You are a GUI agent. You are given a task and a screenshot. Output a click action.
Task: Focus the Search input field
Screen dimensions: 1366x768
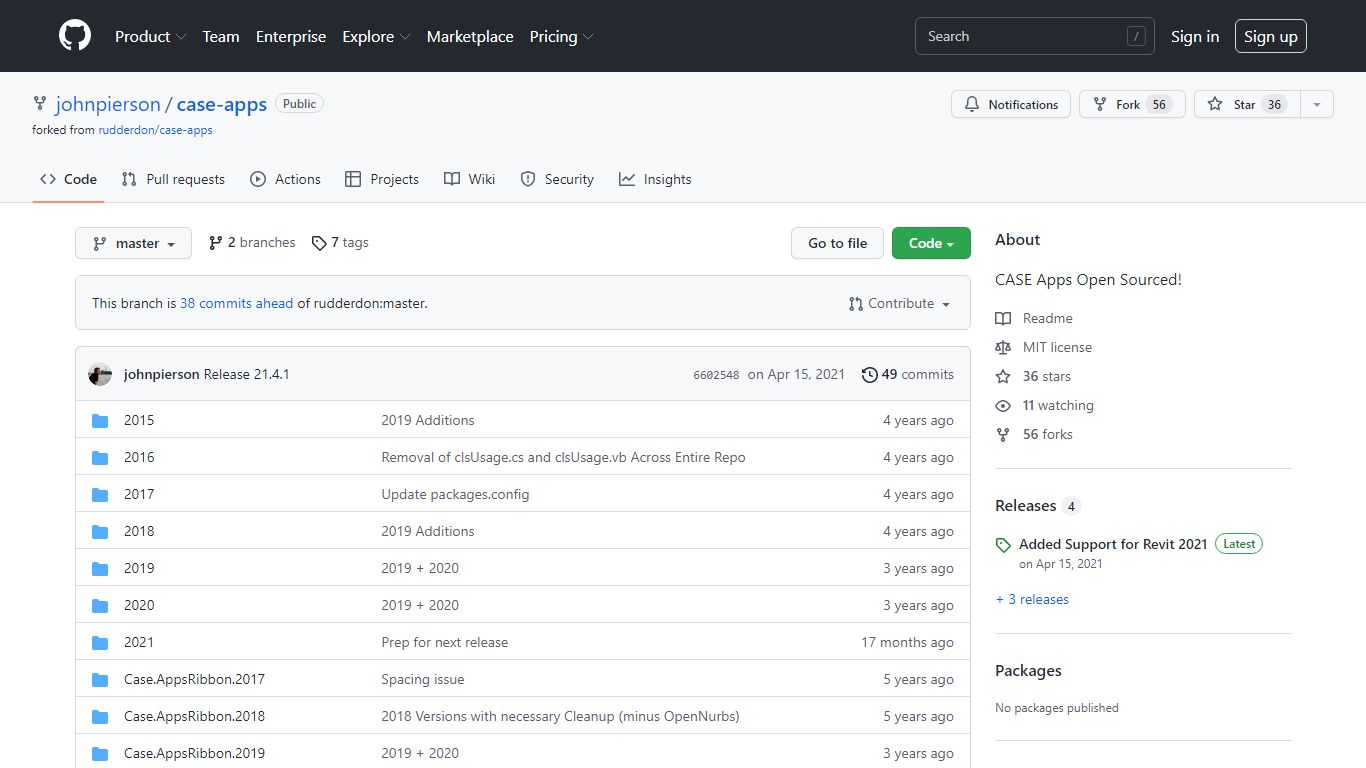click(1035, 36)
